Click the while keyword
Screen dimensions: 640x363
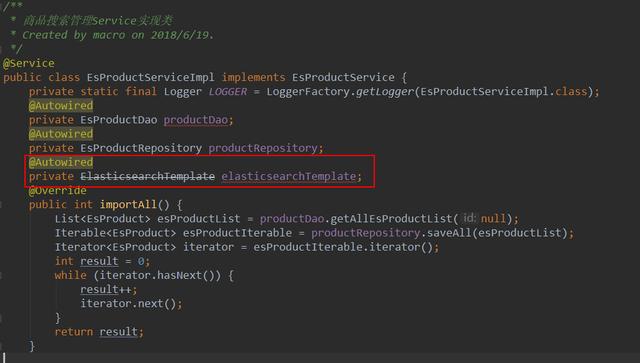70,275
